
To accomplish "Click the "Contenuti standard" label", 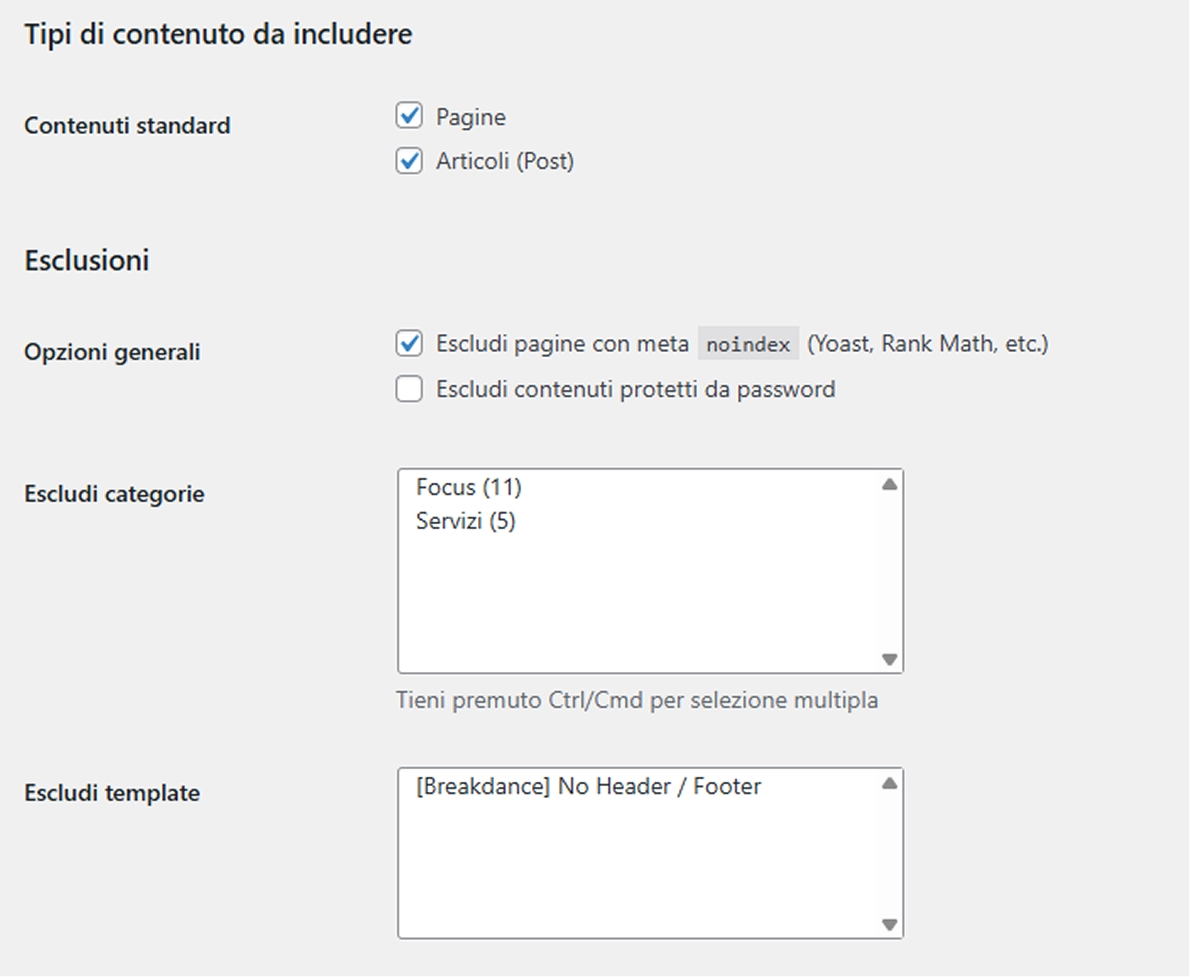I will [x=127, y=125].
